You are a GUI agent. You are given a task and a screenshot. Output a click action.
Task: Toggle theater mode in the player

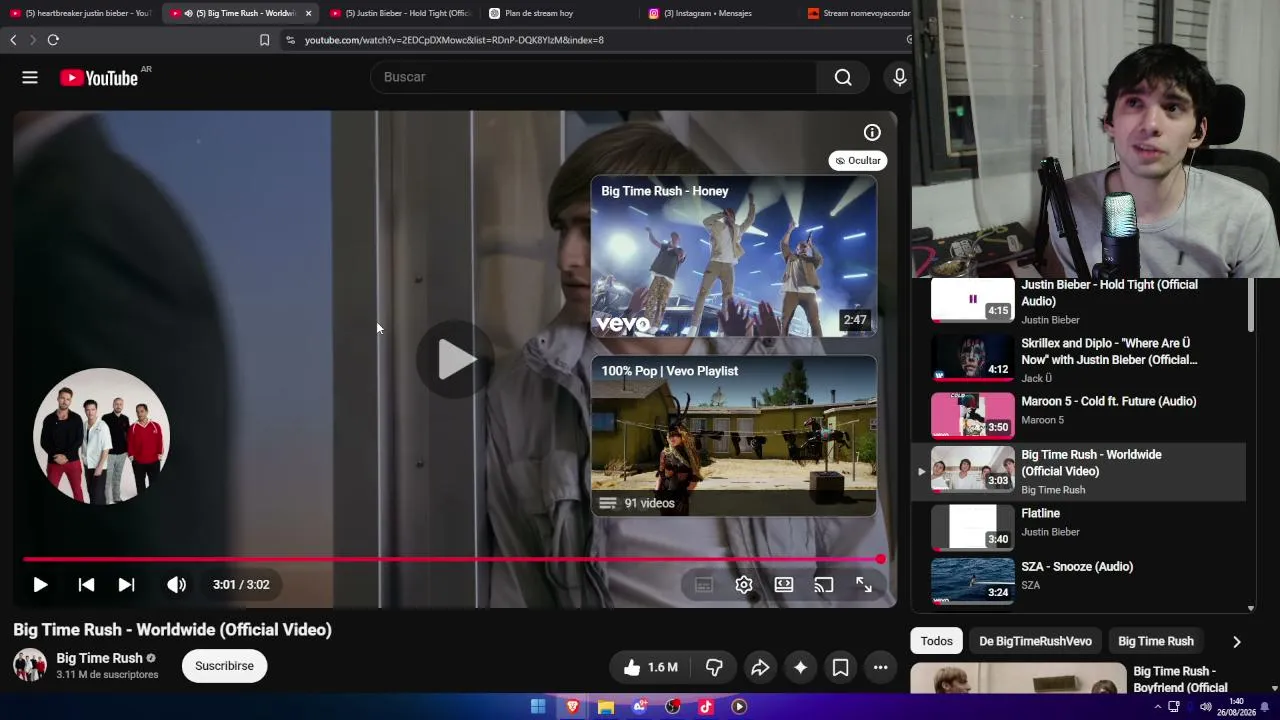(x=784, y=585)
